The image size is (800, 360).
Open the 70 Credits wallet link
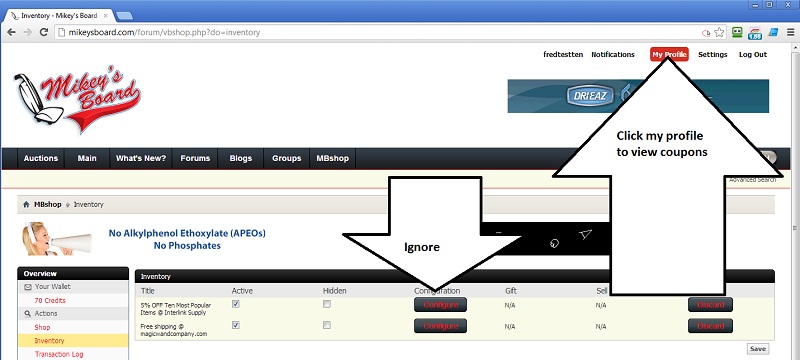(50, 301)
